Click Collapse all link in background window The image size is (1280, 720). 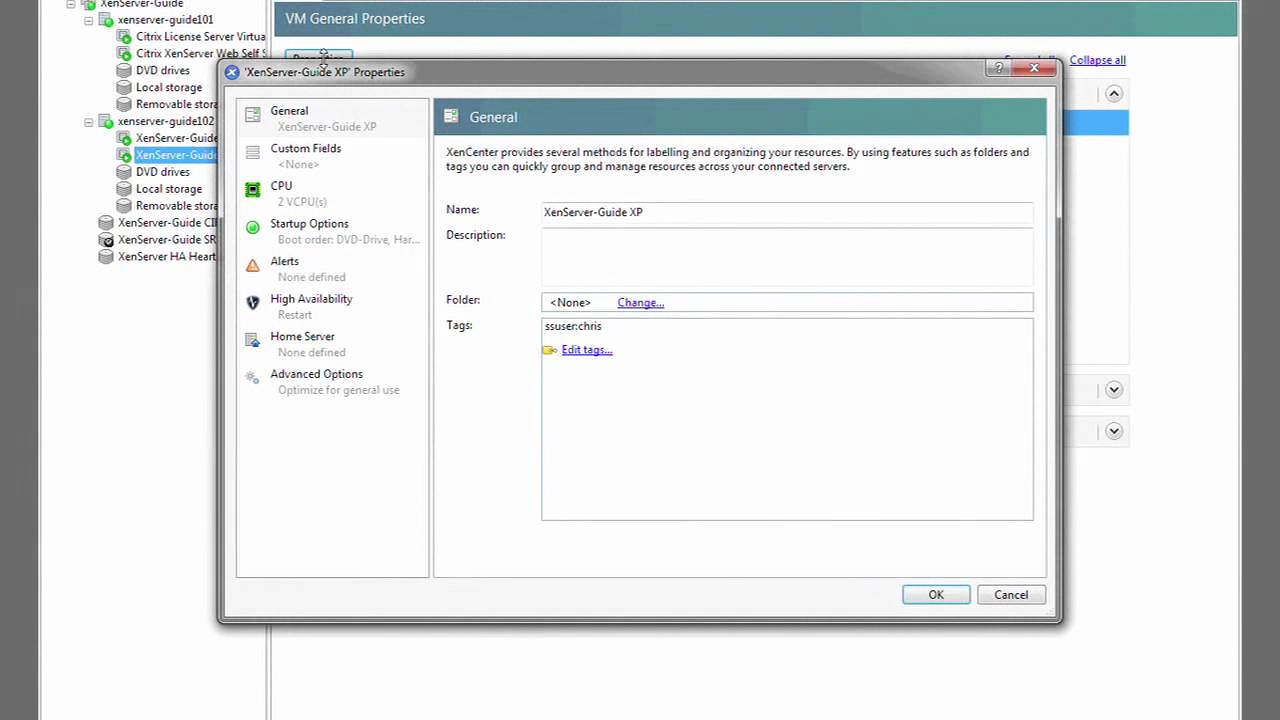point(1097,60)
